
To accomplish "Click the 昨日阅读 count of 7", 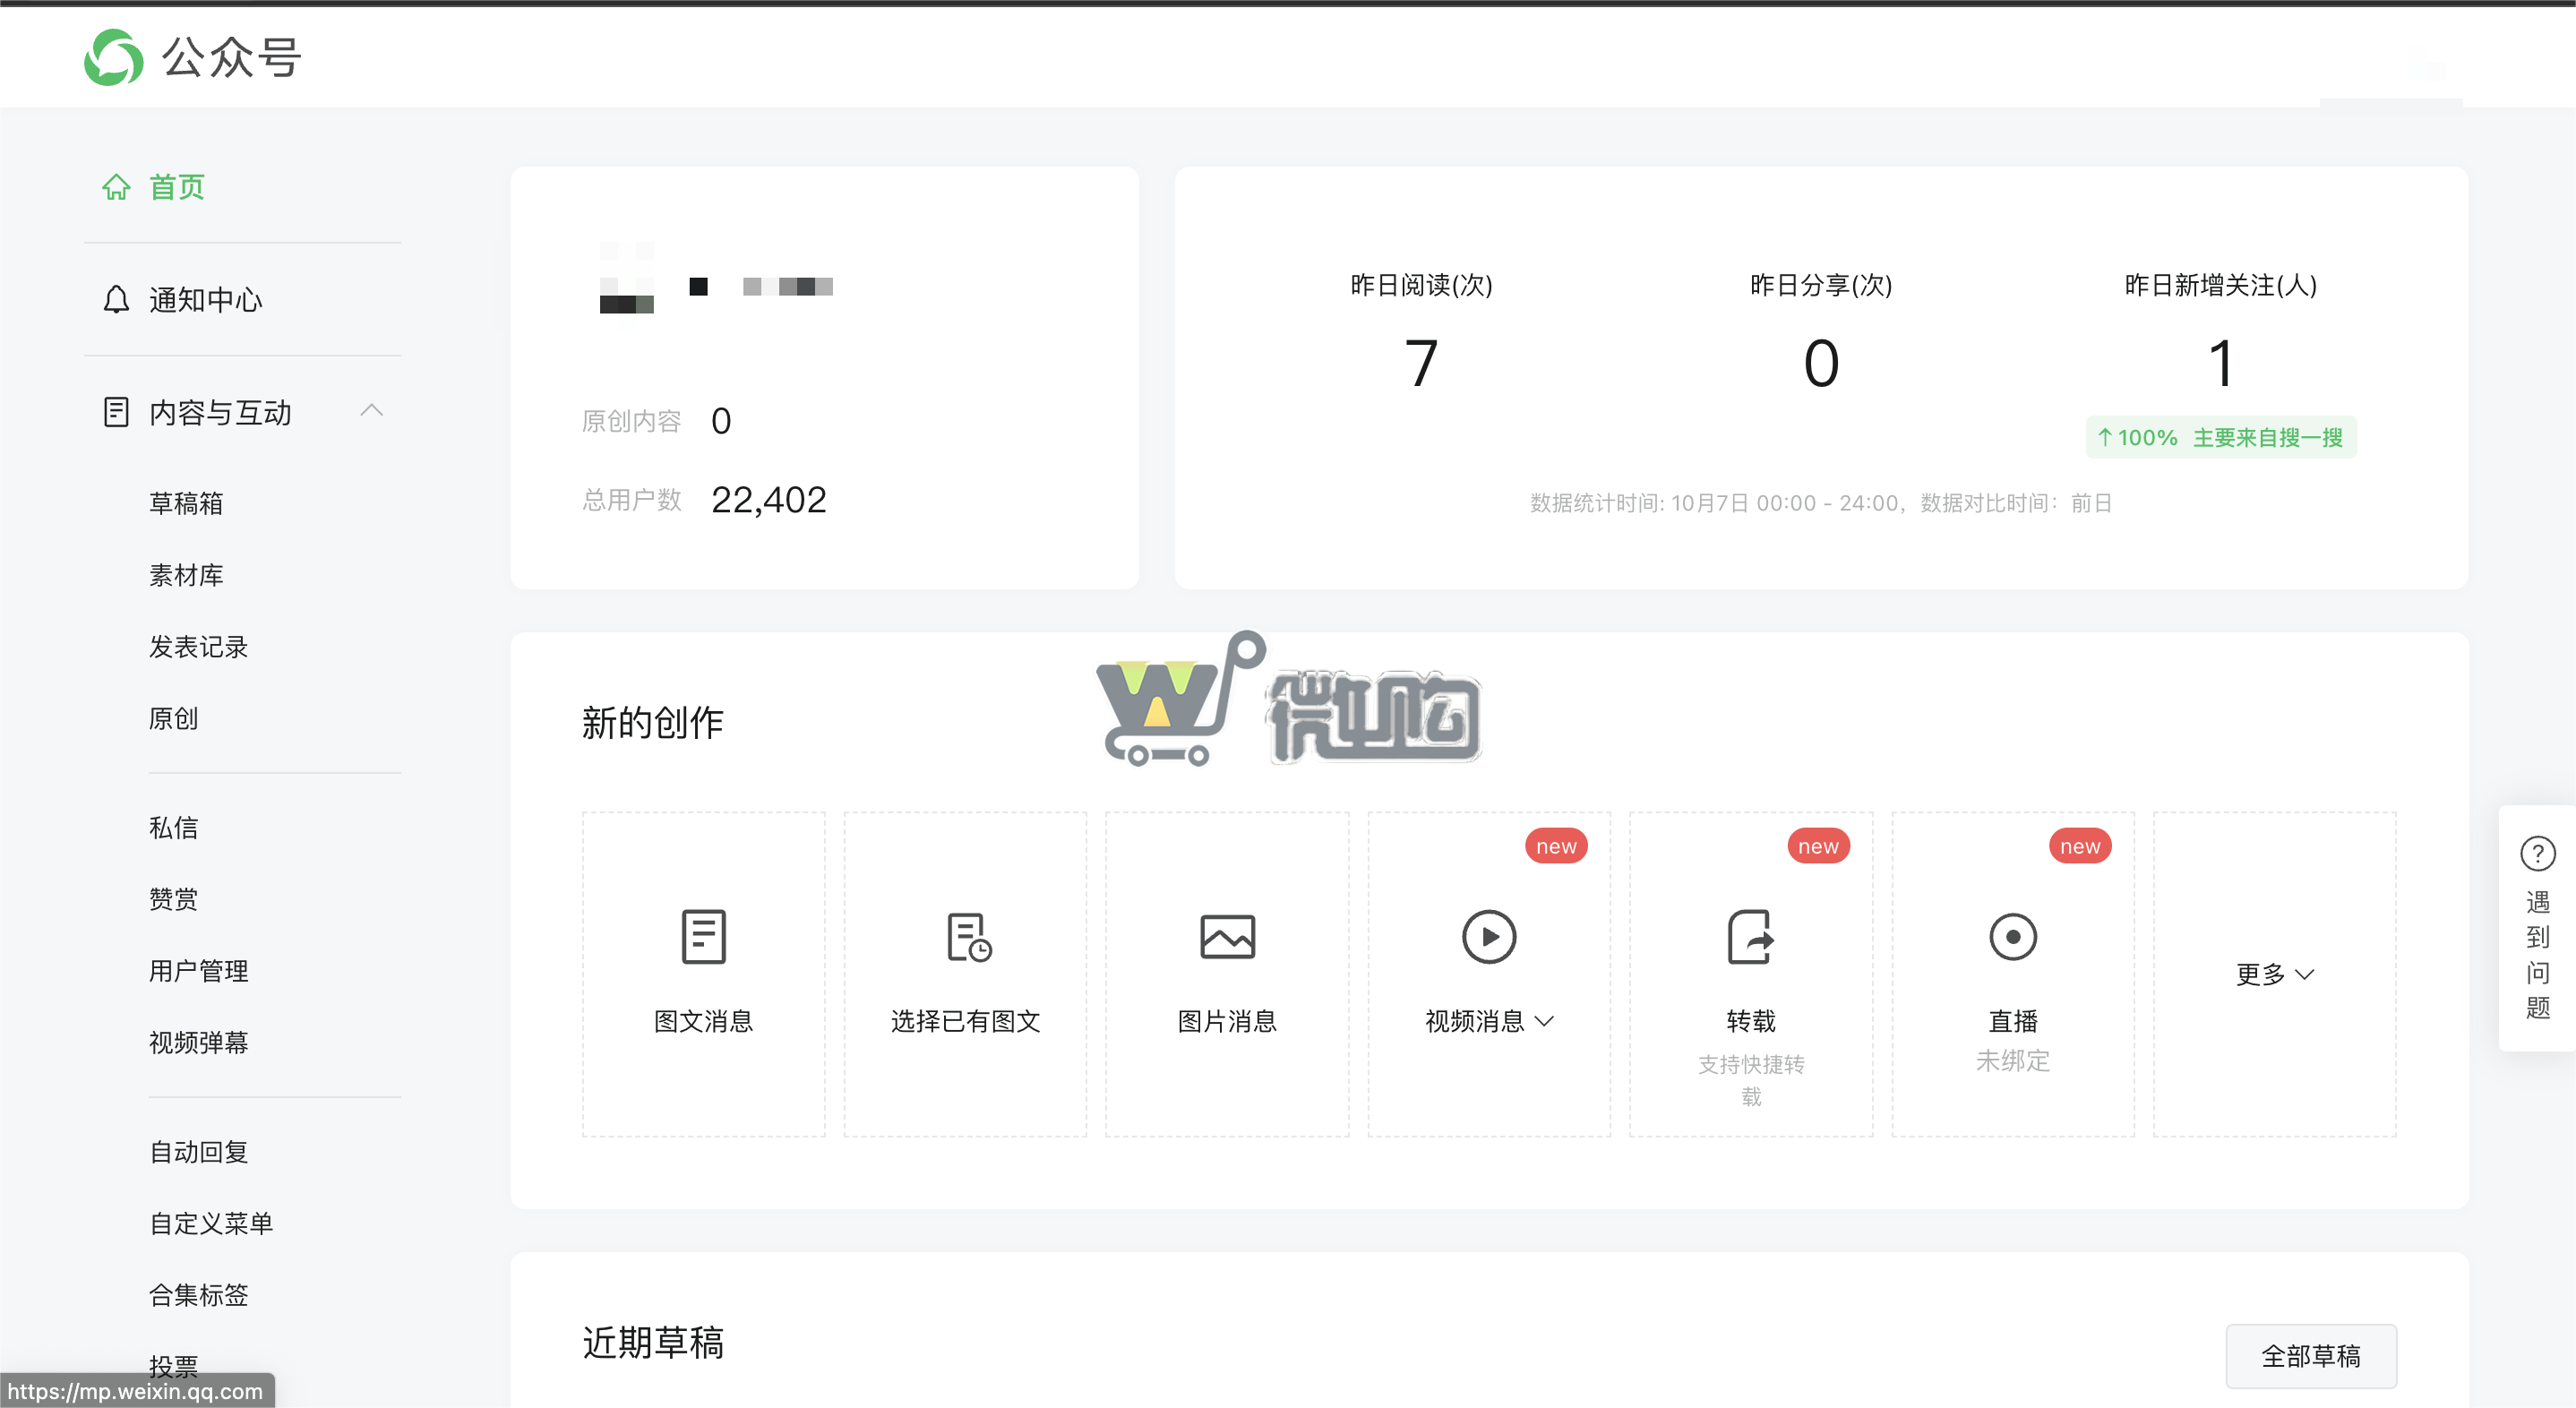I will coord(1419,362).
